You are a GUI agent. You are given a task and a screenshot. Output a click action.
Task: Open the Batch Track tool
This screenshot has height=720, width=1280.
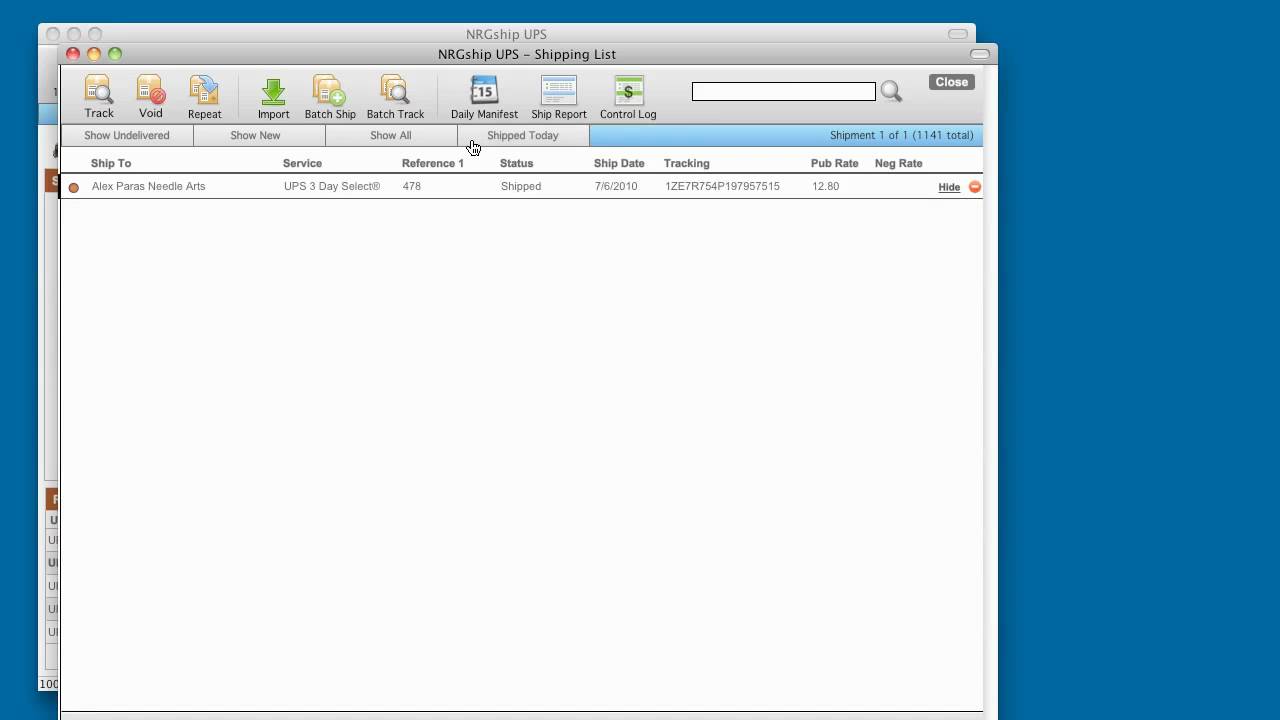coord(395,97)
